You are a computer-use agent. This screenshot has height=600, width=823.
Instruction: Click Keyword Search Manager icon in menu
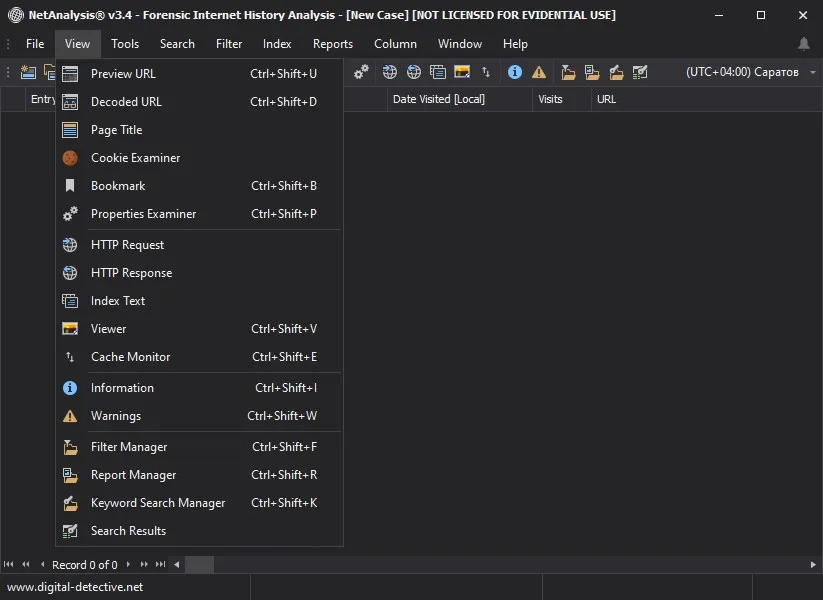tap(70, 503)
